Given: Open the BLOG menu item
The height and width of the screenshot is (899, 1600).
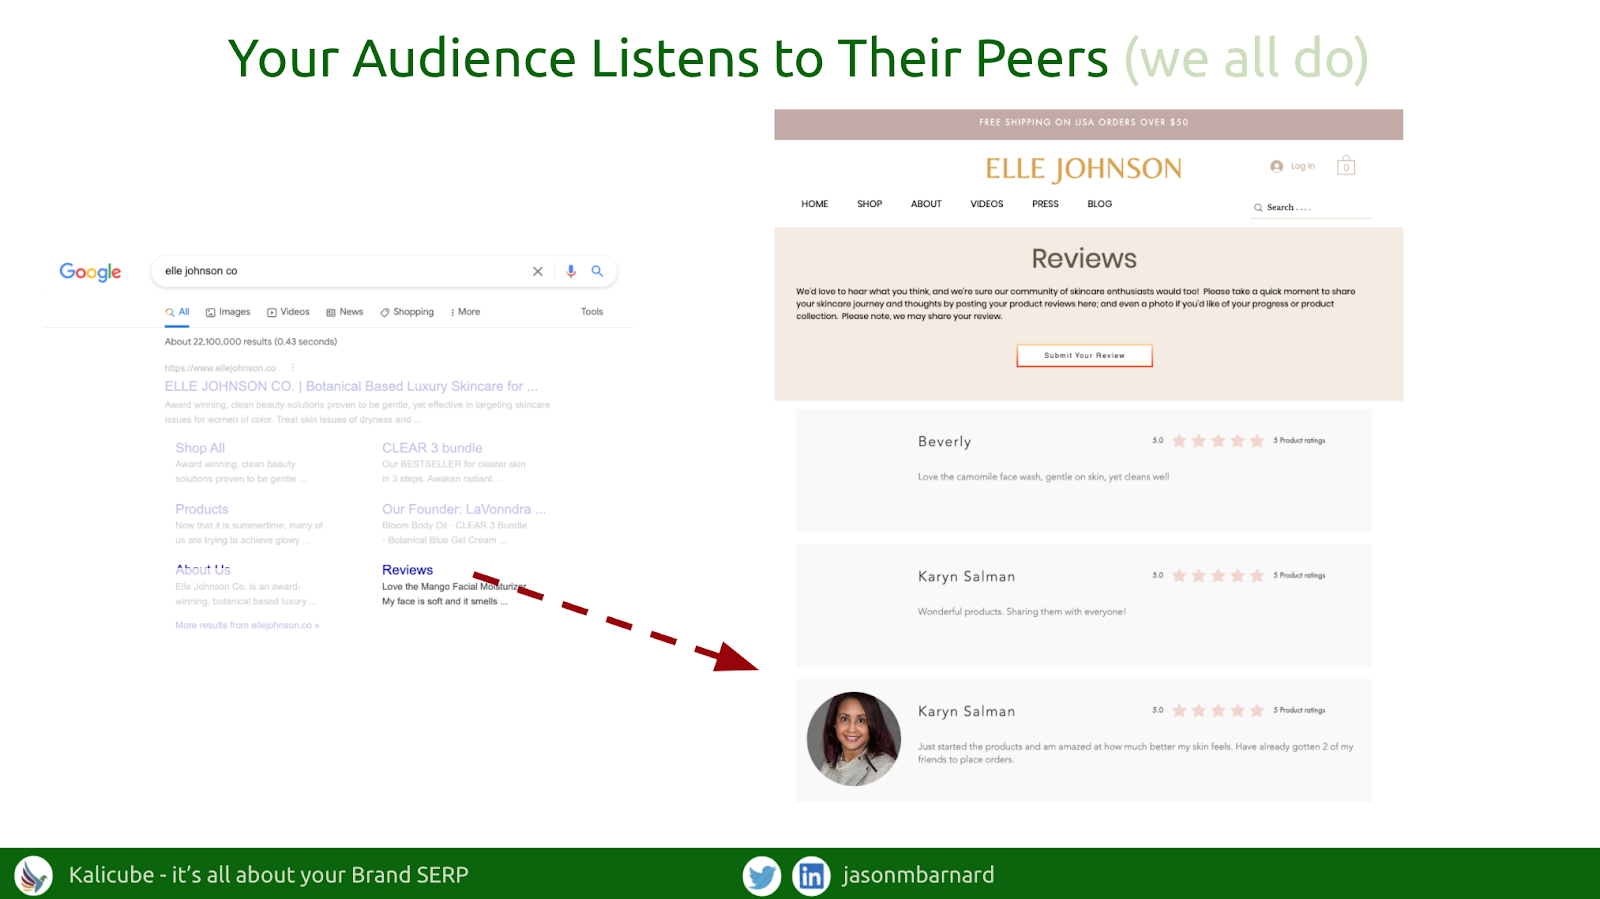Looking at the screenshot, I should pos(1100,204).
